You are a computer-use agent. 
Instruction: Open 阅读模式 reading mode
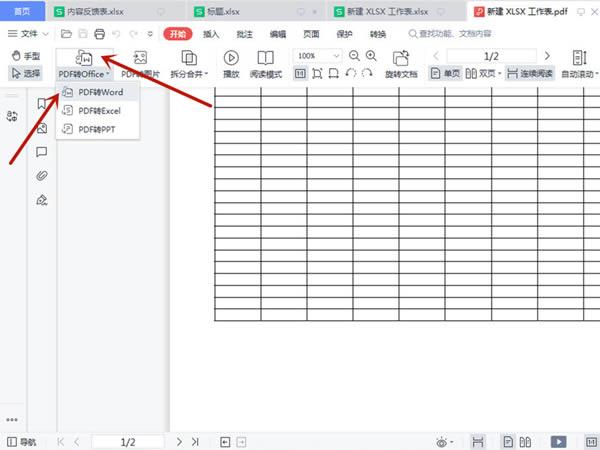point(266,64)
